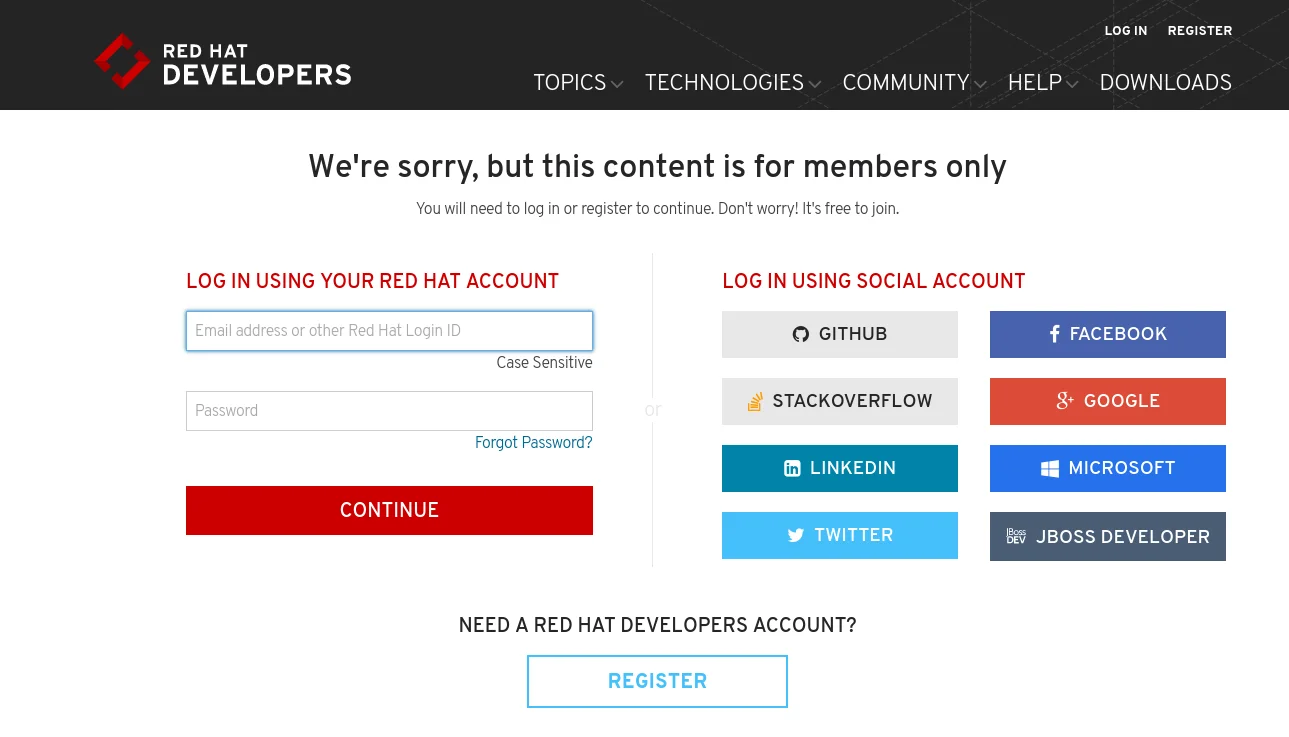Click the LinkedIn logo icon
This screenshot has width=1289, height=737.
point(792,468)
